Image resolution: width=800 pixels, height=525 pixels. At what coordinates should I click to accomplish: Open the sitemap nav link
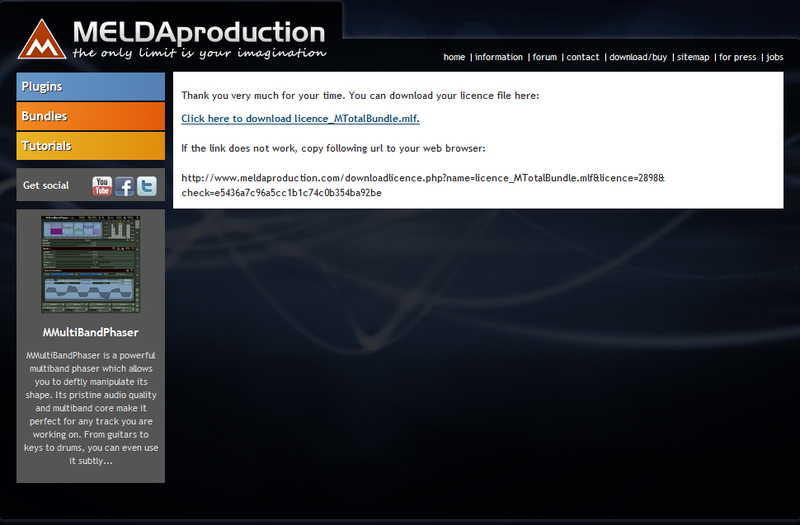point(693,57)
